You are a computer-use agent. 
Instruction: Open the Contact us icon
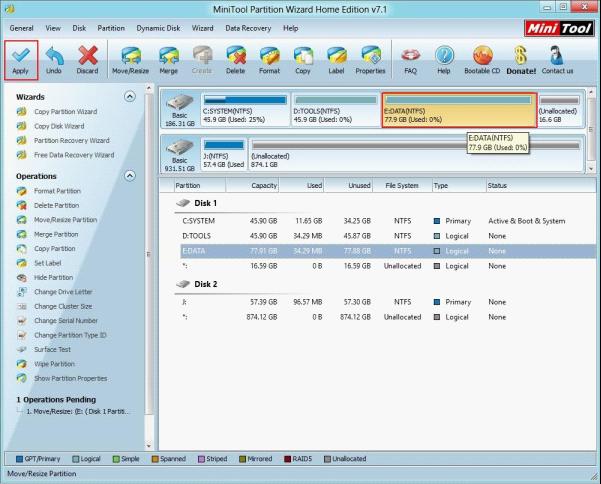(557, 56)
